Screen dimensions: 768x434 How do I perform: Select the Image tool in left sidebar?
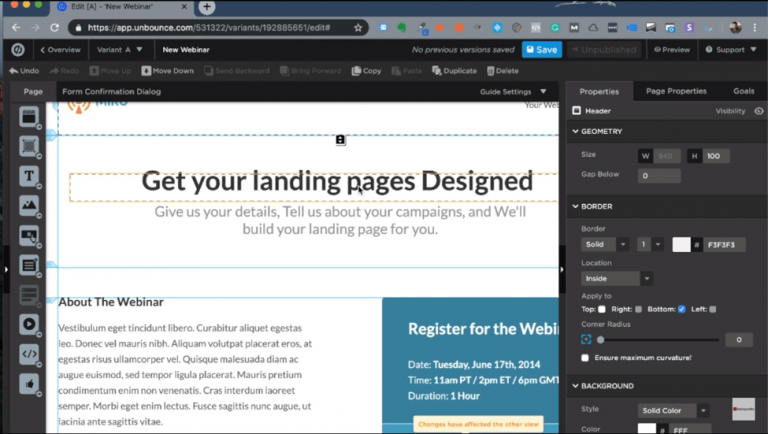pos(29,205)
